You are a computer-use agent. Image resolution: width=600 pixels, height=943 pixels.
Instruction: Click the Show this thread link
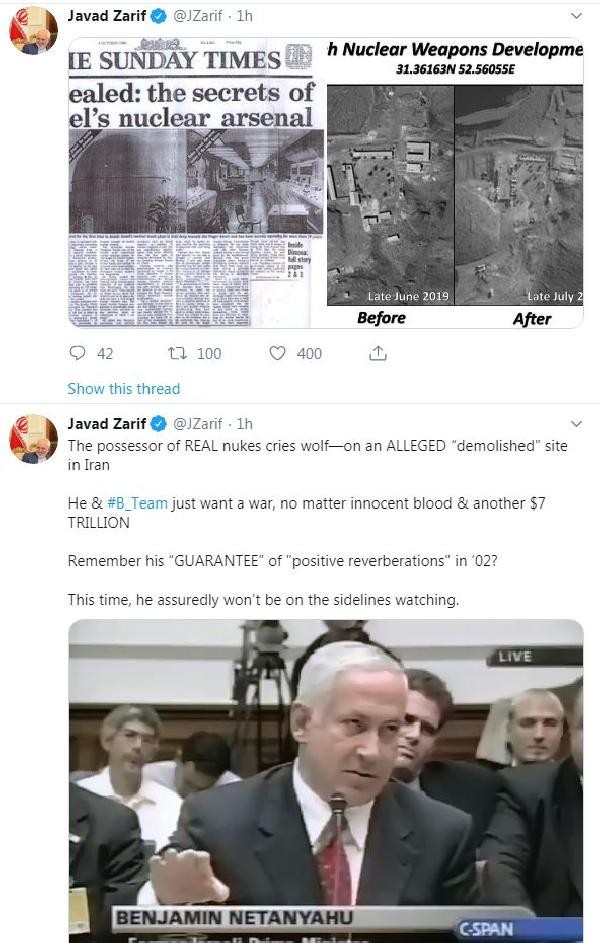(123, 389)
